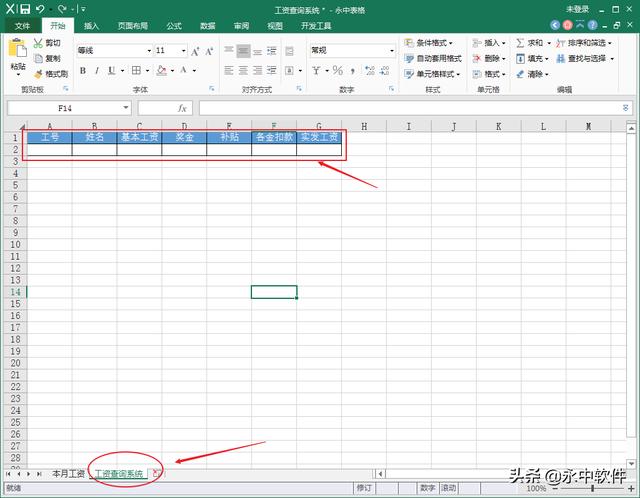Switch to the Insert (插入) ribbon tab
This screenshot has width=640, height=498.
tap(91, 26)
